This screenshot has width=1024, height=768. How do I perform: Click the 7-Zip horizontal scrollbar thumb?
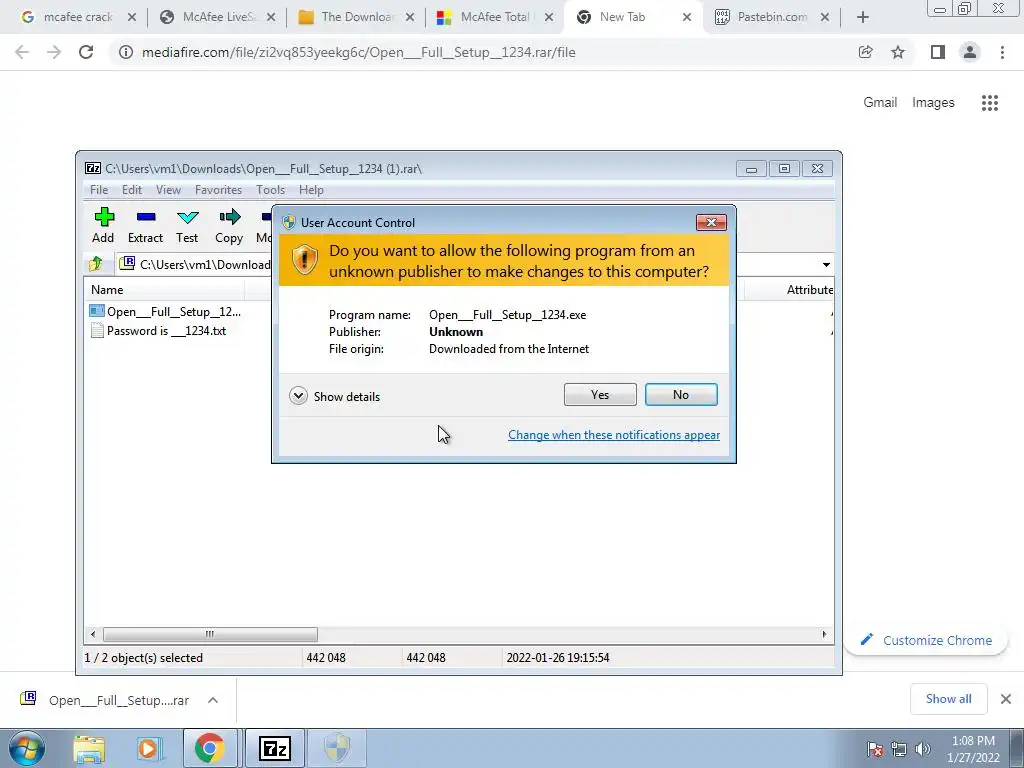coord(210,634)
